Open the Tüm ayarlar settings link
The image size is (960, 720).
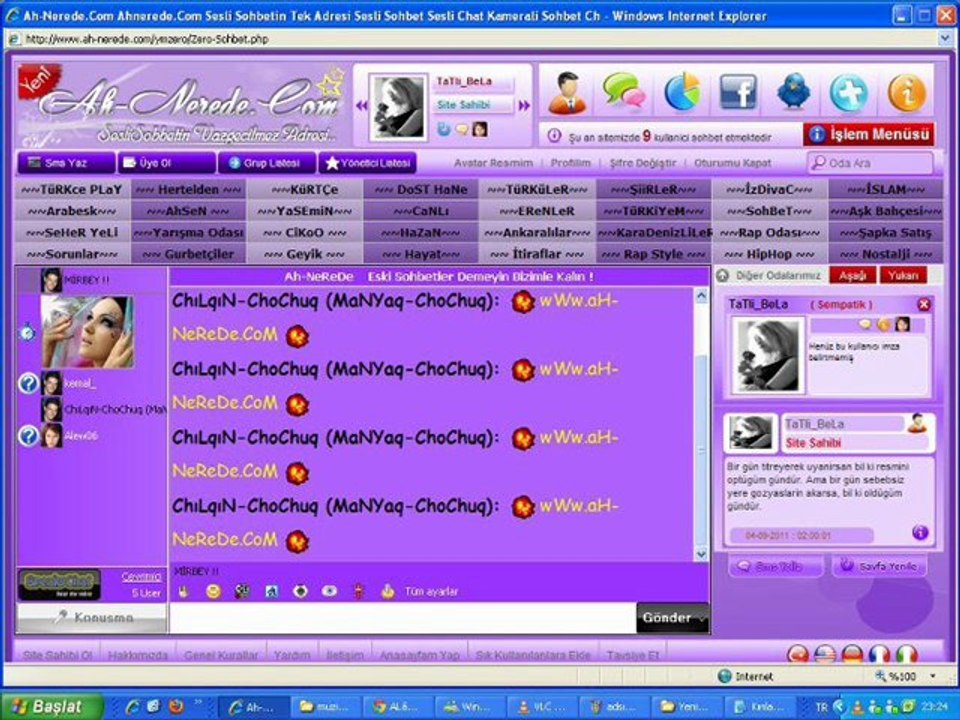(431, 591)
